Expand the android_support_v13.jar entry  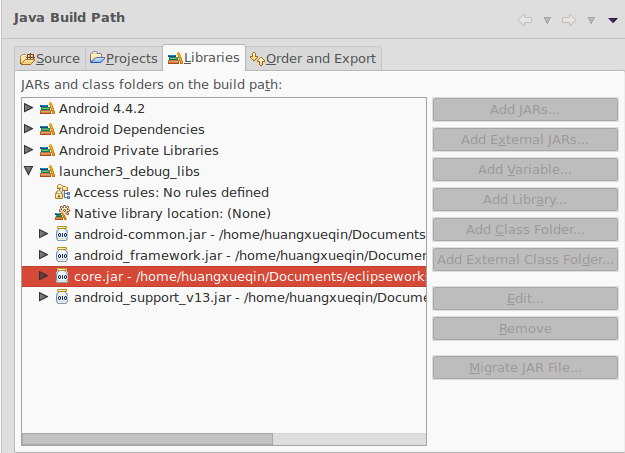point(43,297)
